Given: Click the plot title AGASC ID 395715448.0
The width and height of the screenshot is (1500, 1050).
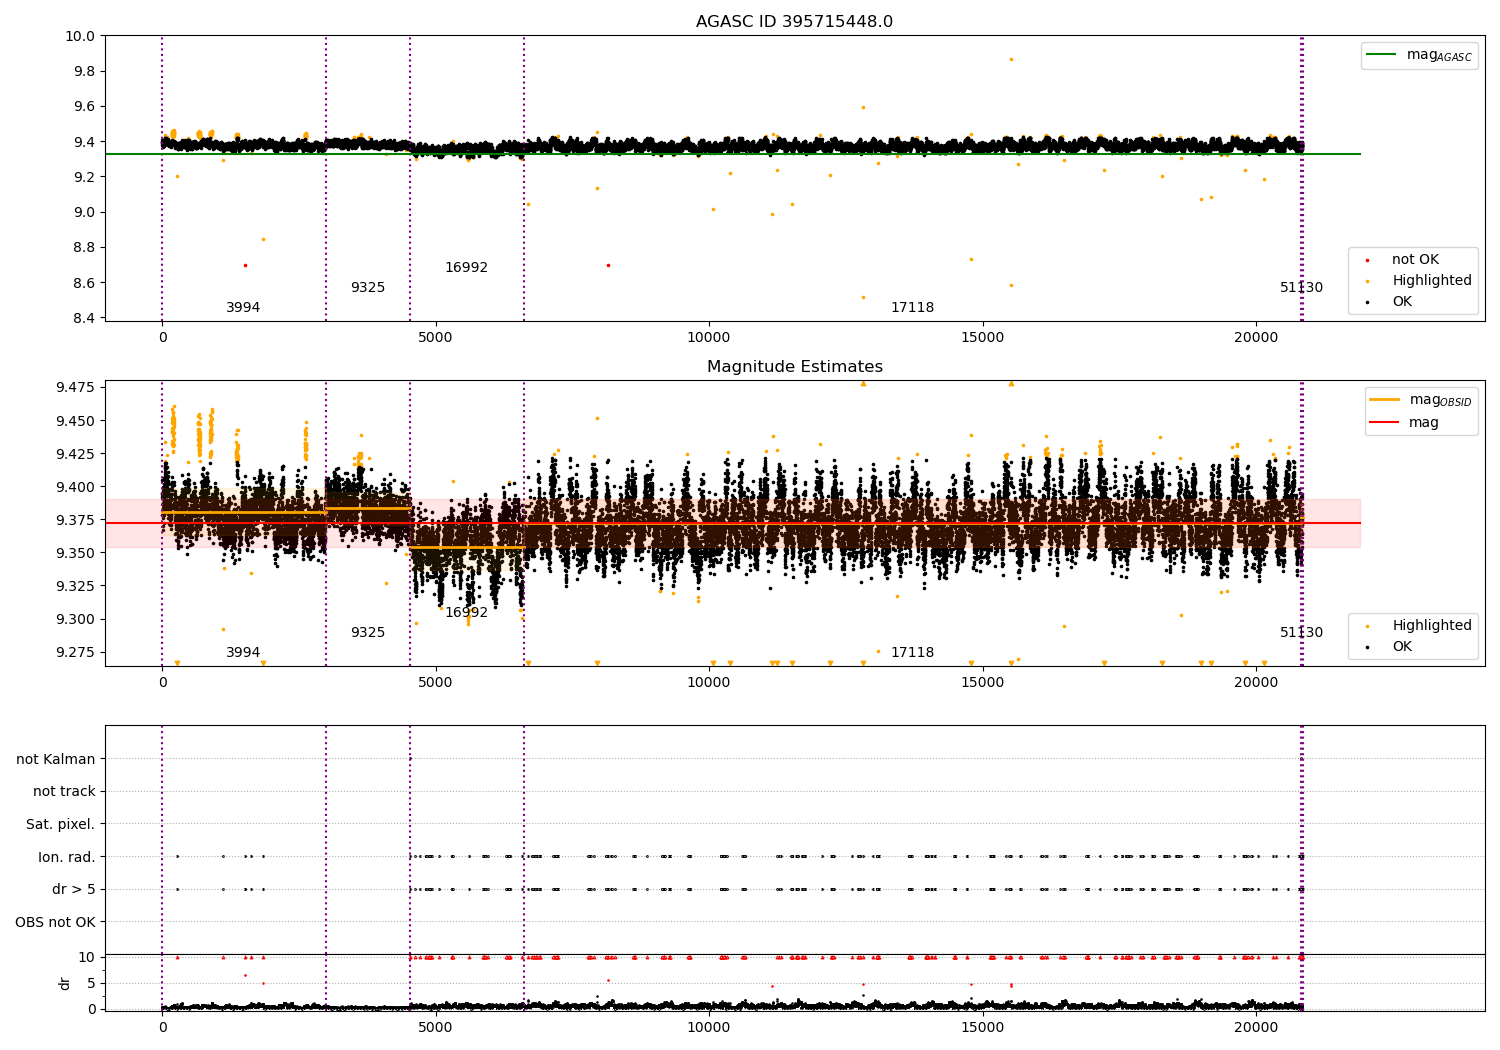Looking at the screenshot, I should tap(794, 22).
